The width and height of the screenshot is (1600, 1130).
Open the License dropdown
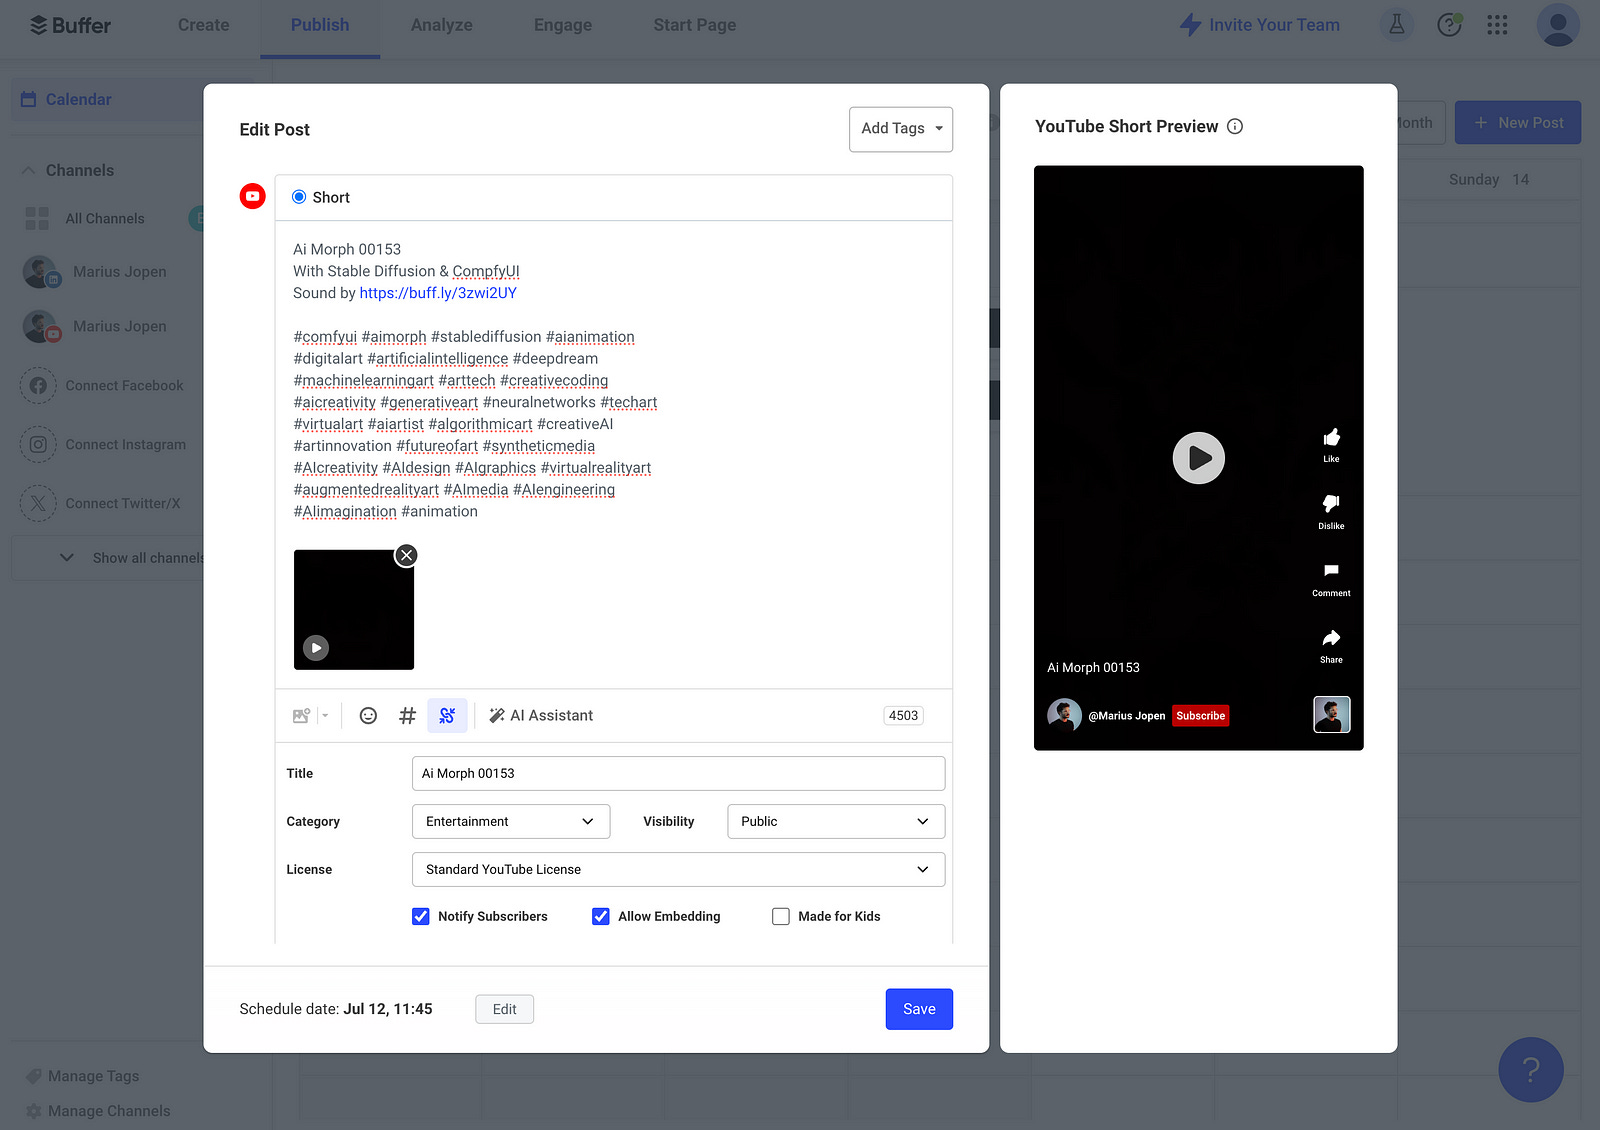tap(678, 870)
